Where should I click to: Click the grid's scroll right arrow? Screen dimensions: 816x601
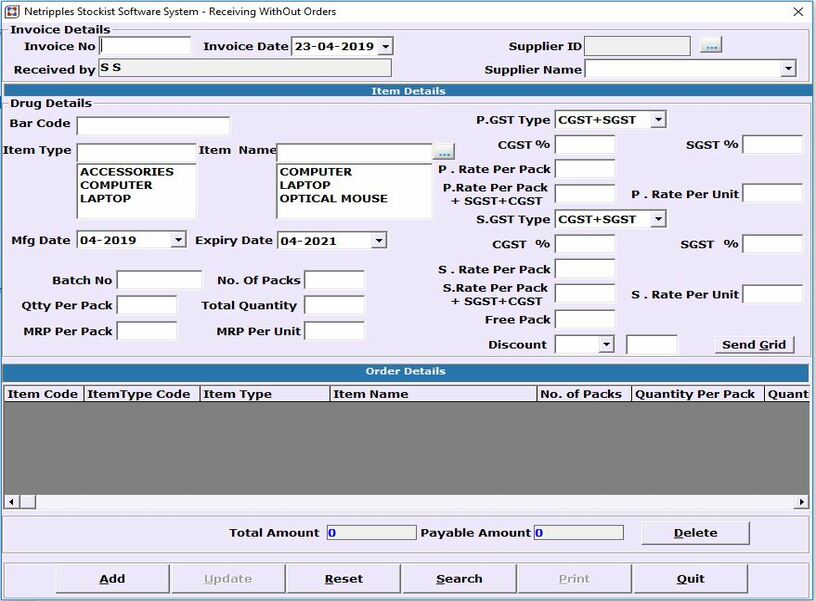801,502
